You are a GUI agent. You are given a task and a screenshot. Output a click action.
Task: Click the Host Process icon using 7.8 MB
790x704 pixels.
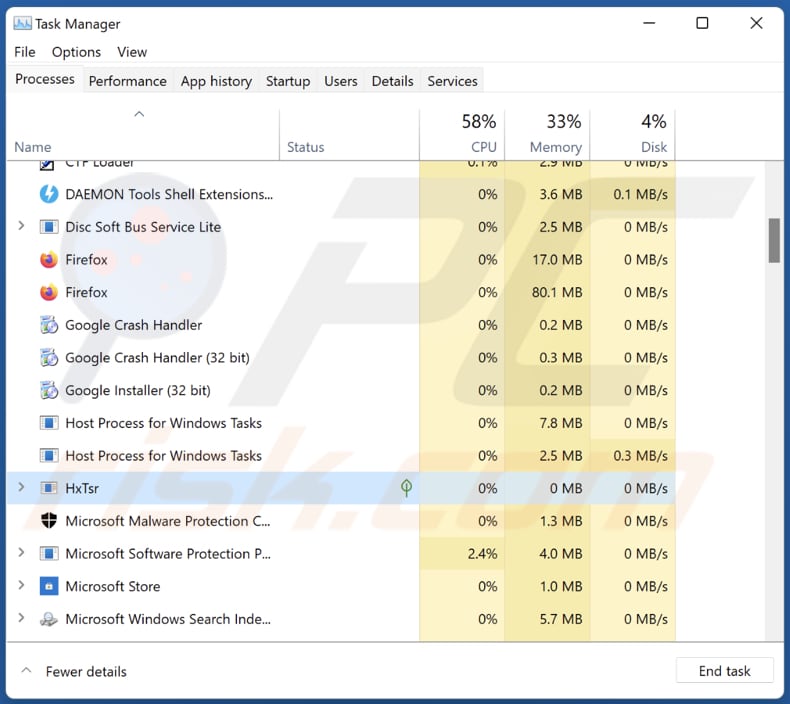pyautogui.click(x=49, y=423)
